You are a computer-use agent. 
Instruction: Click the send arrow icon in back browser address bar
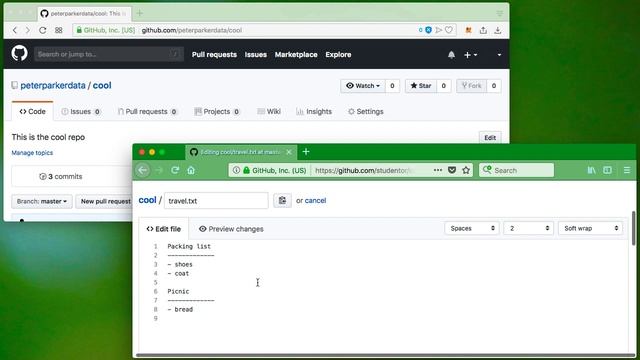coord(439,30)
